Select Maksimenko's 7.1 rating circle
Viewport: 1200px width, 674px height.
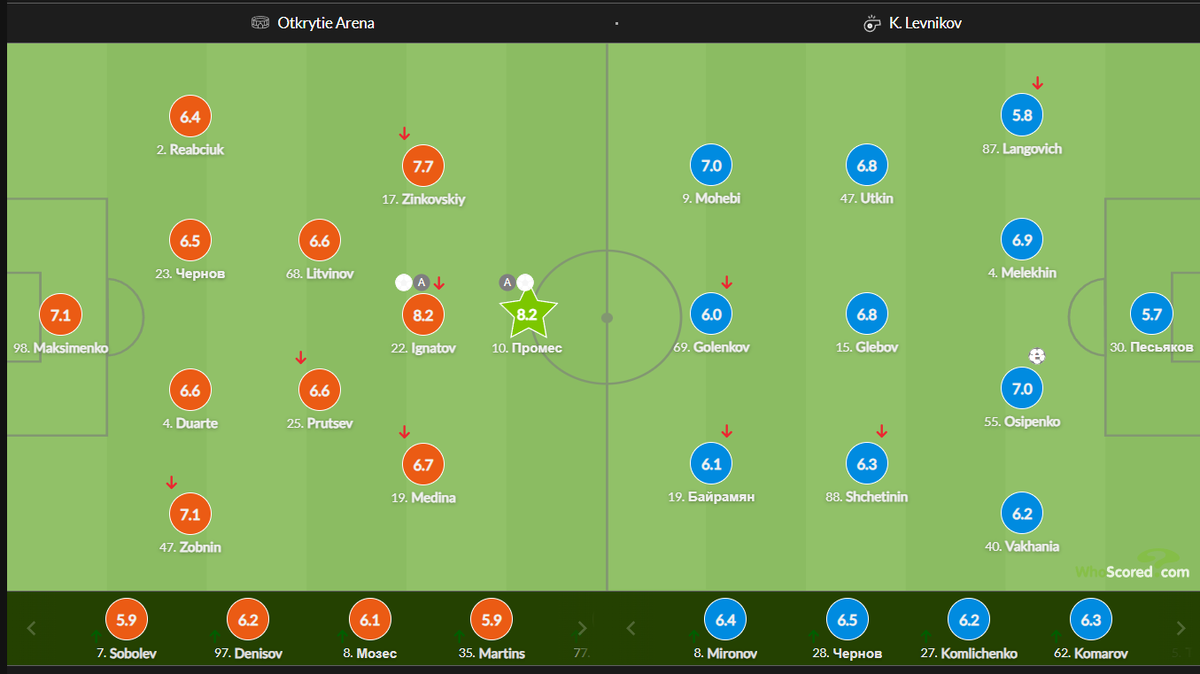tap(60, 315)
